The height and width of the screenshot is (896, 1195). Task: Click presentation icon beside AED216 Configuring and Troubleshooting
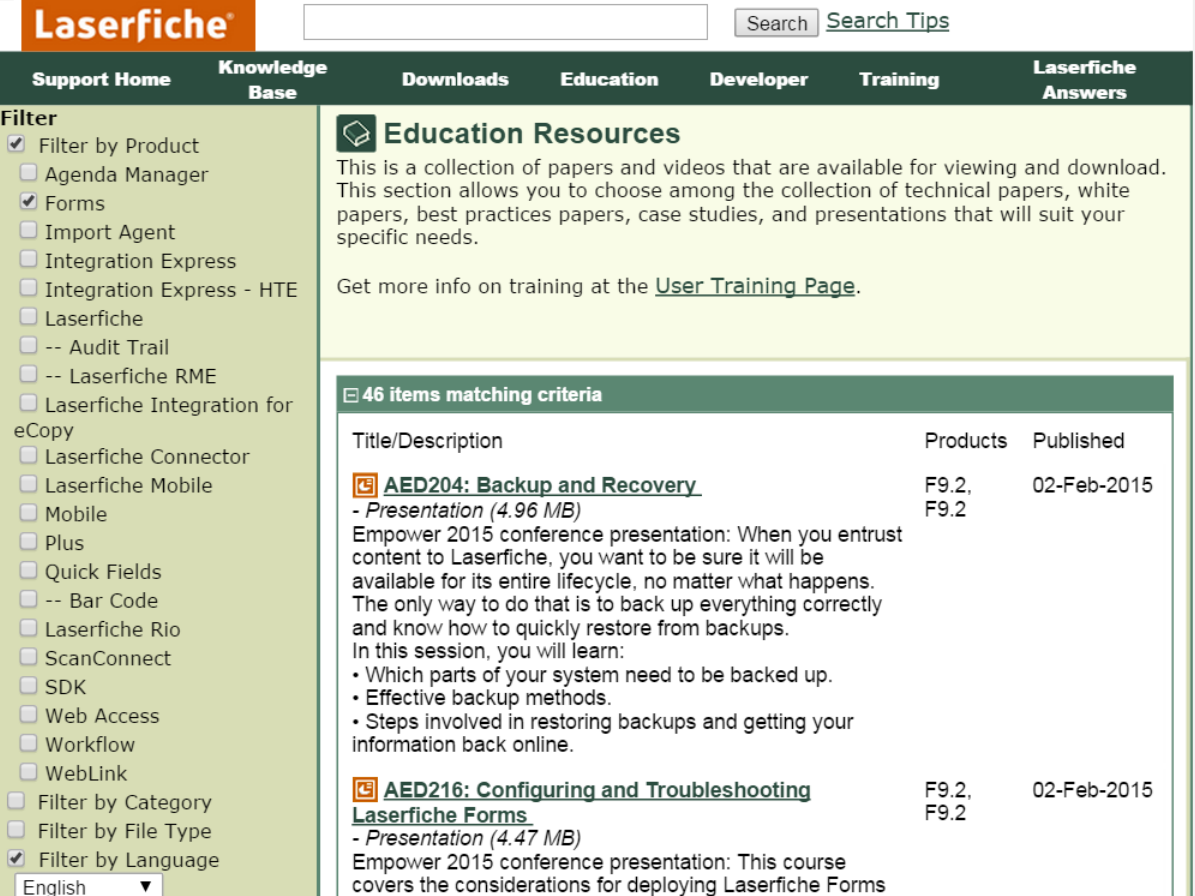point(364,789)
